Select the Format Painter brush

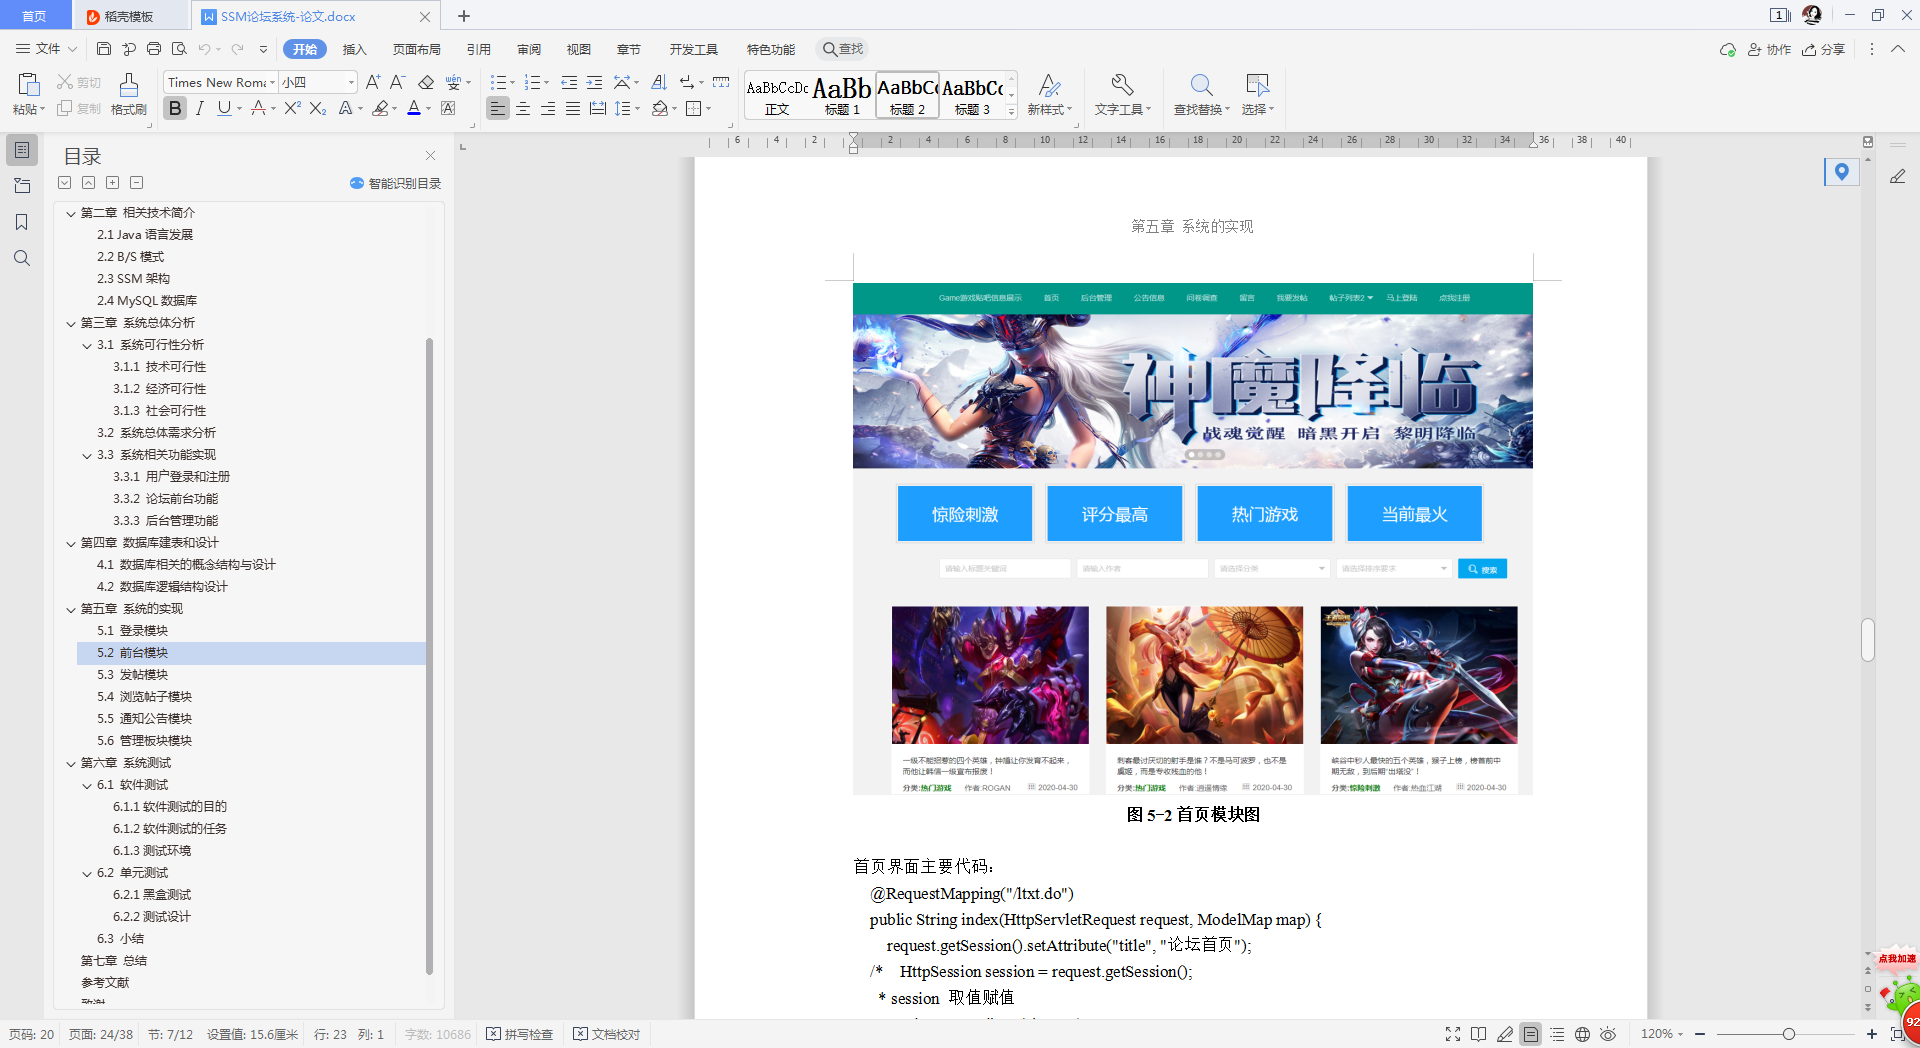click(128, 95)
